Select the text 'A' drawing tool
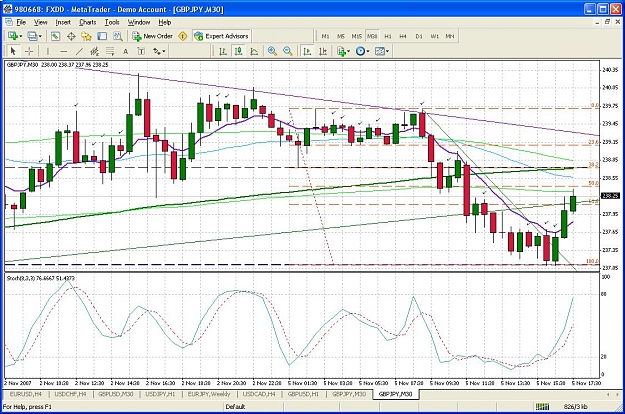 pyautogui.click(x=126, y=51)
